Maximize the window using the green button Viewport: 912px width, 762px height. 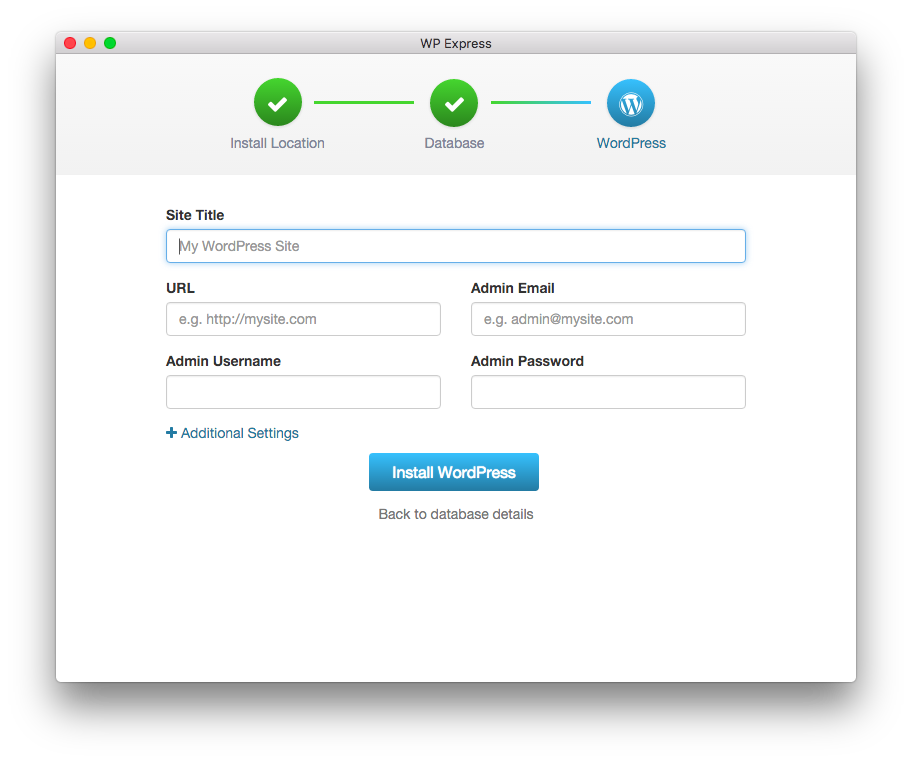(110, 43)
